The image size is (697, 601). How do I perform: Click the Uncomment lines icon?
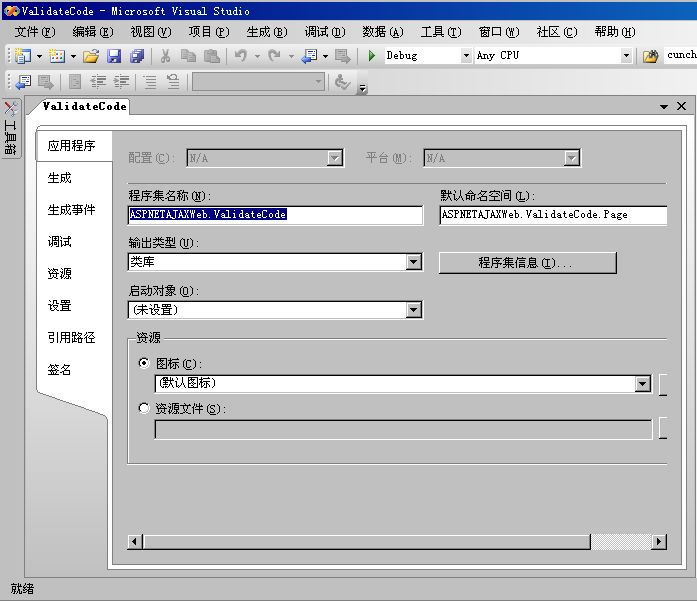(173, 82)
